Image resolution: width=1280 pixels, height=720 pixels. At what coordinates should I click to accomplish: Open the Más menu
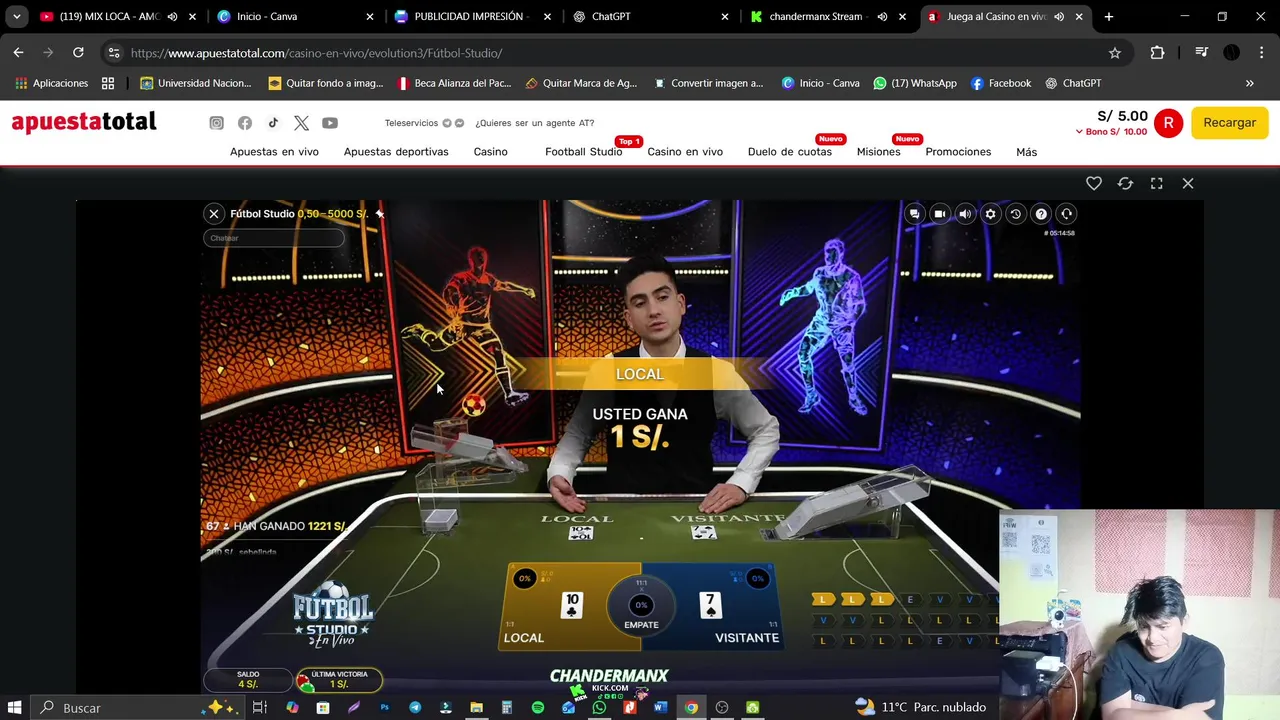[x=1026, y=152]
